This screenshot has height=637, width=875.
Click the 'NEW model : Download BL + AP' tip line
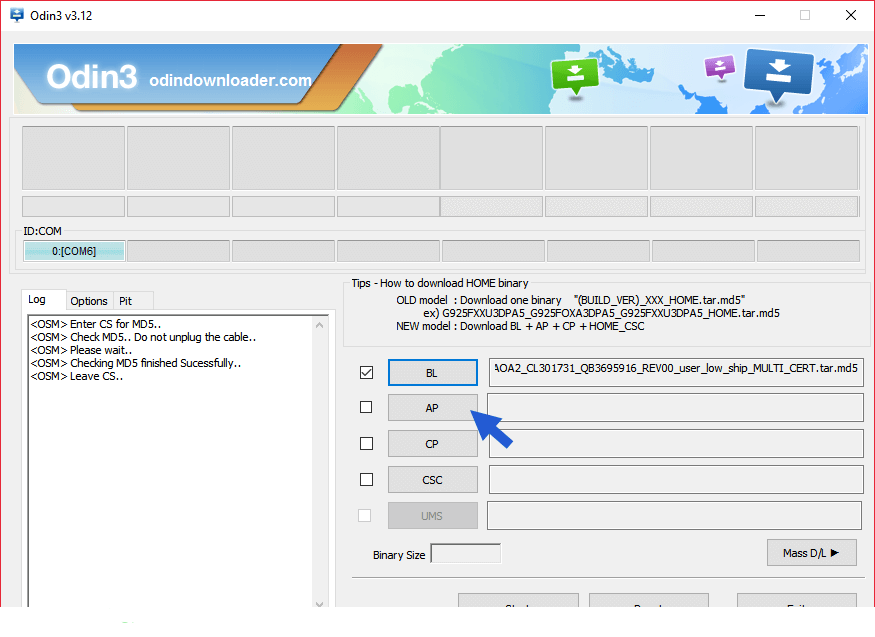[520, 326]
